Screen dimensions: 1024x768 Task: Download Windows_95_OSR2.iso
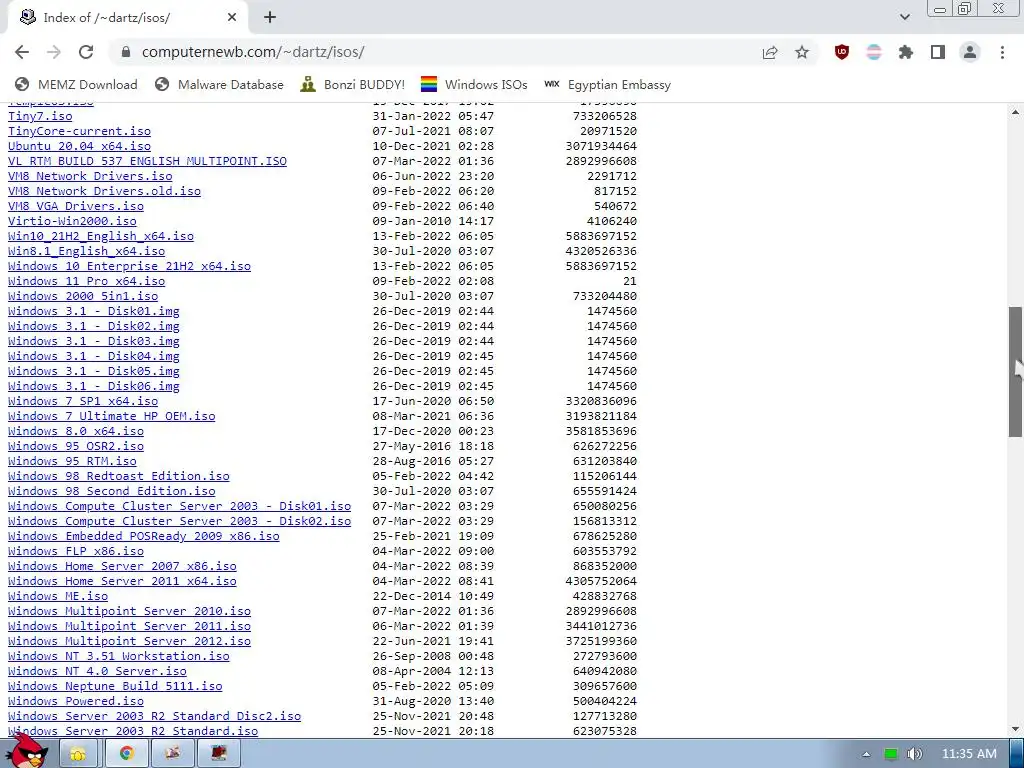[76, 447]
